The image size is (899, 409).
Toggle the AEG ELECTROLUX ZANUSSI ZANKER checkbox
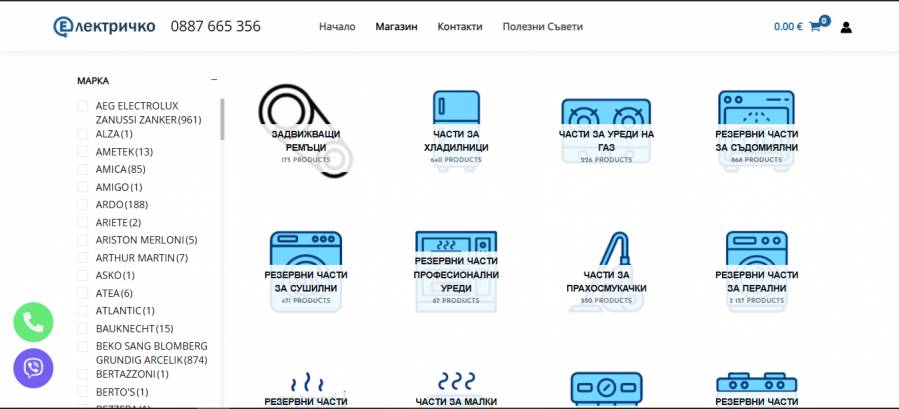[x=83, y=106]
